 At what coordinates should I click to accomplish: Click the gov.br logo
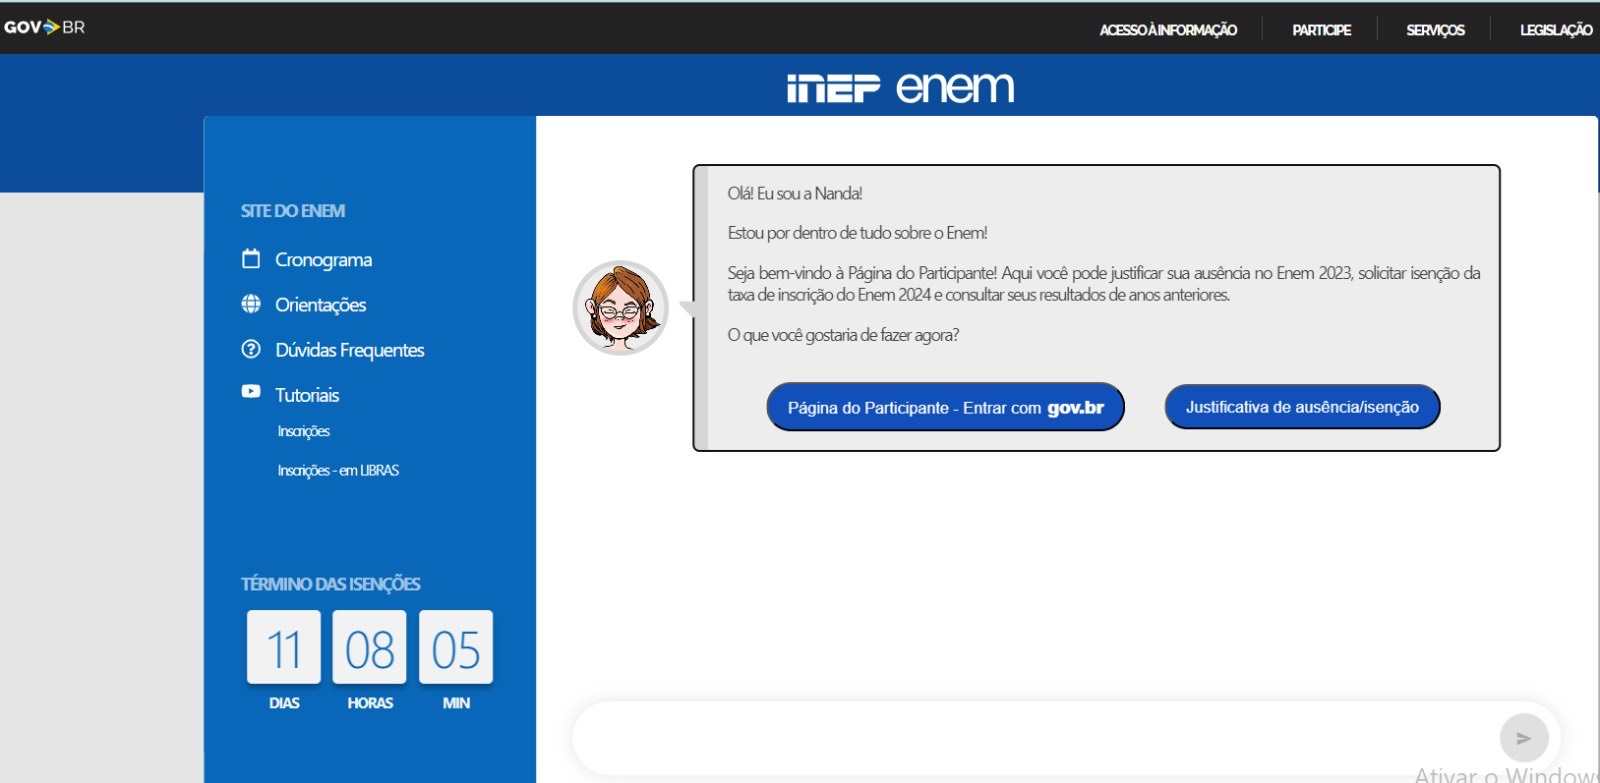coord(44,27)
